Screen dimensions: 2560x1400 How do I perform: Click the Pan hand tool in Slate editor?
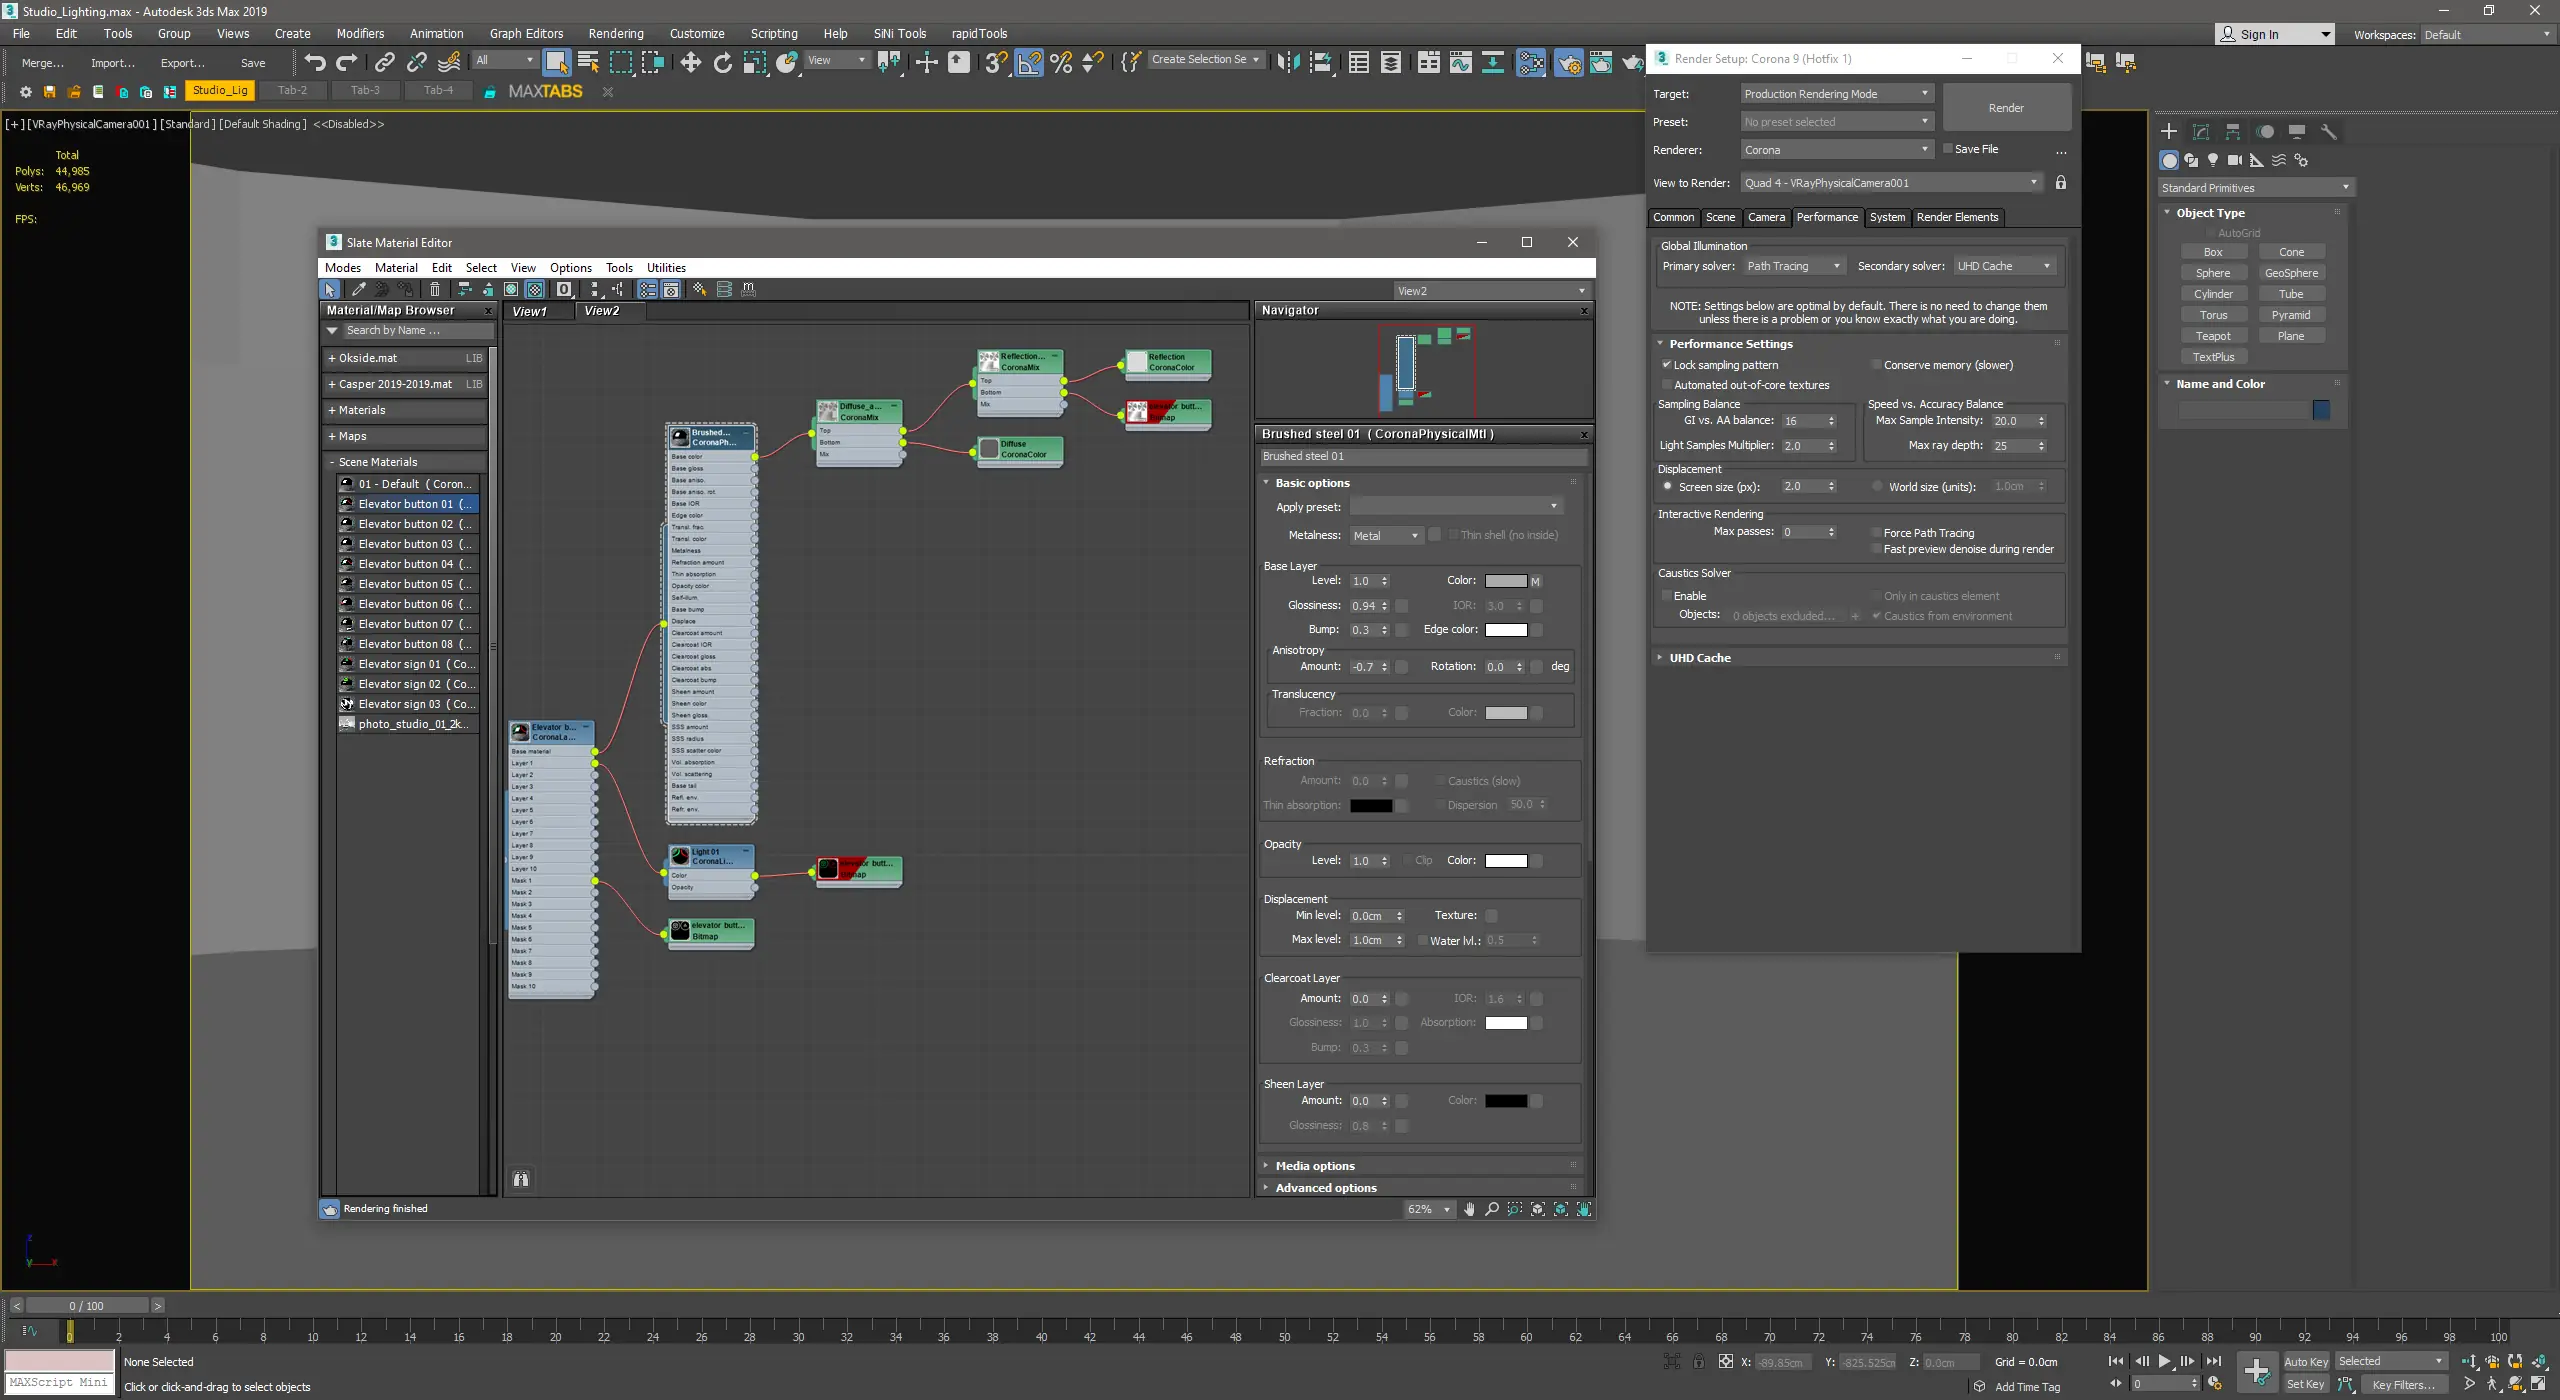click(x=1469, y=1209)
